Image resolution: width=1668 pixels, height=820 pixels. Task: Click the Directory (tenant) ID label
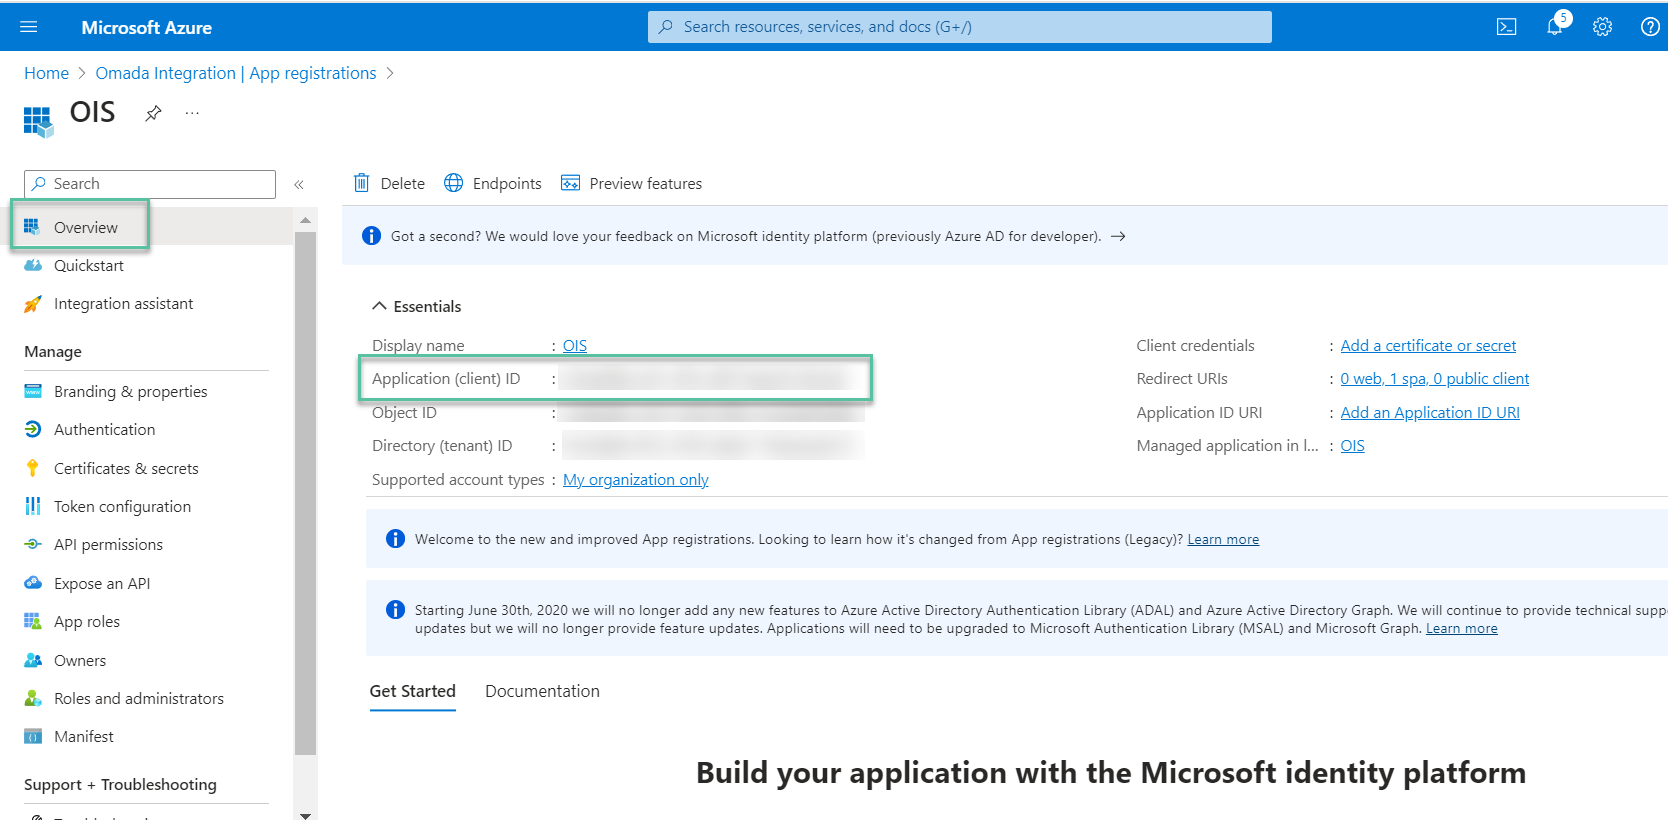click(x=442, y=446)
